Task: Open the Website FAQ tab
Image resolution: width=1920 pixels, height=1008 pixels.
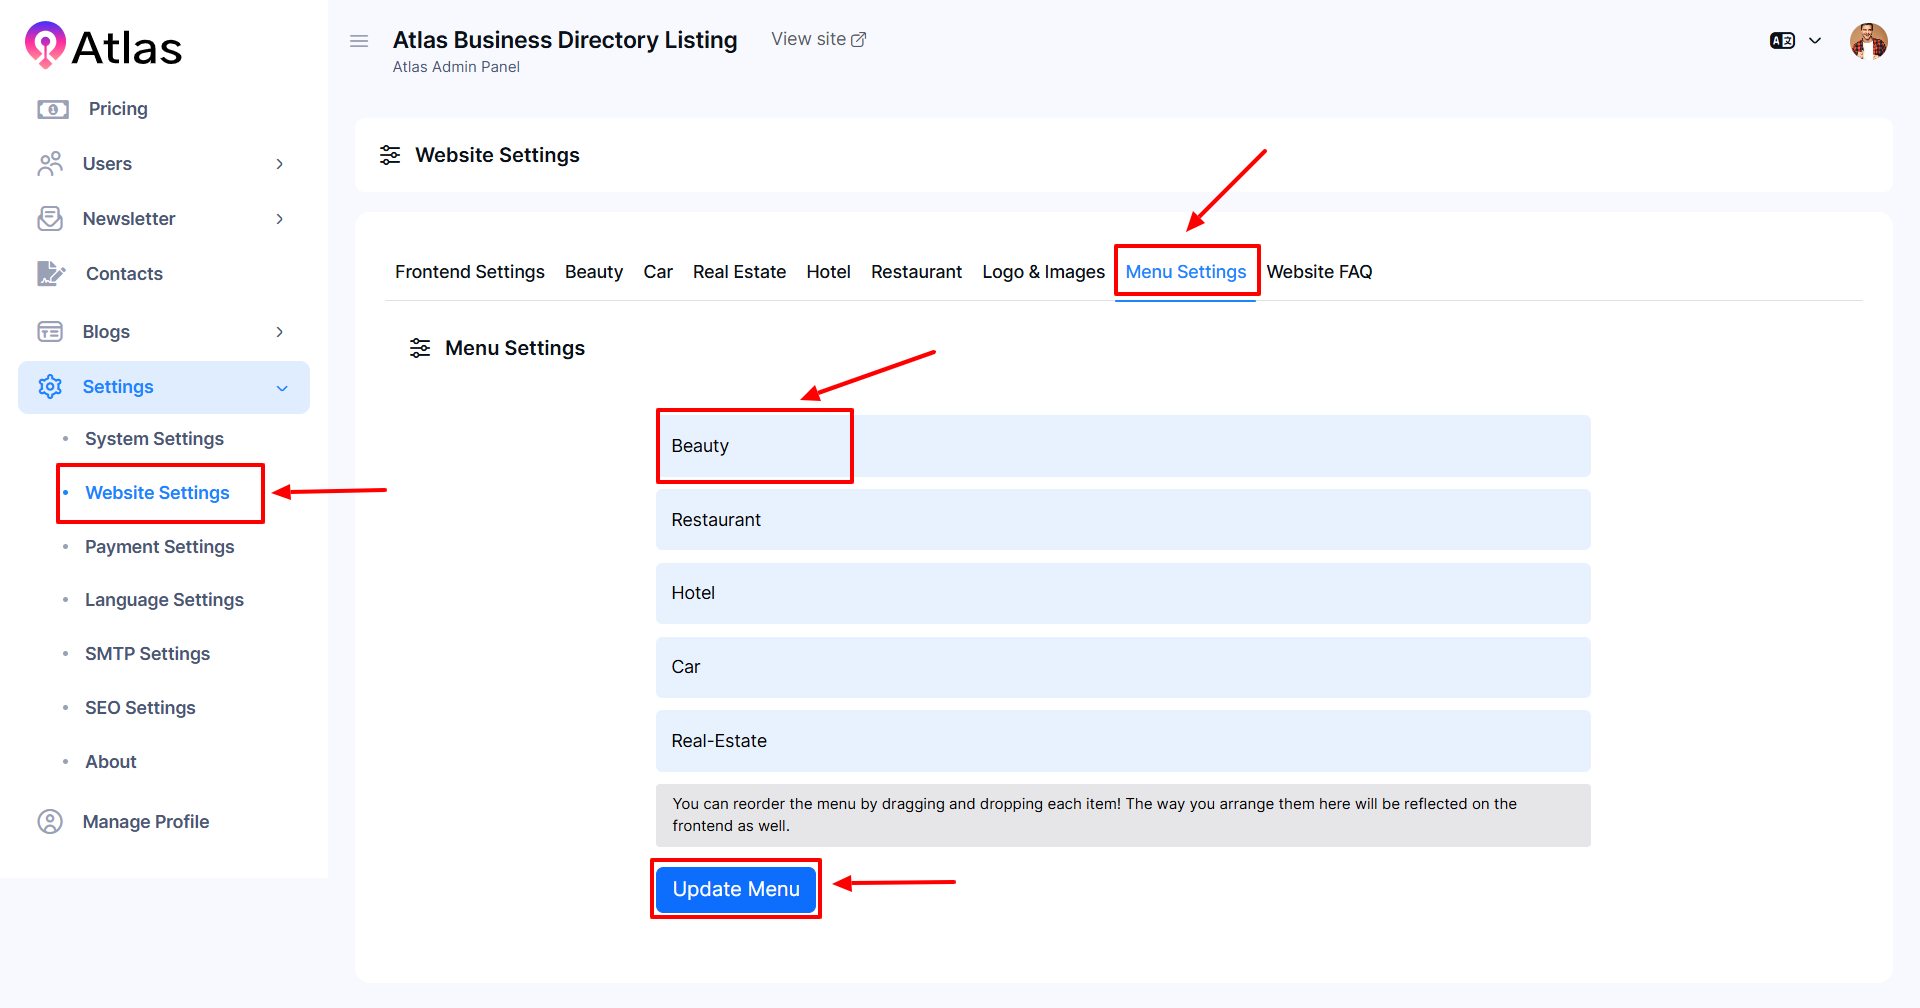Action: [1319, 272]
